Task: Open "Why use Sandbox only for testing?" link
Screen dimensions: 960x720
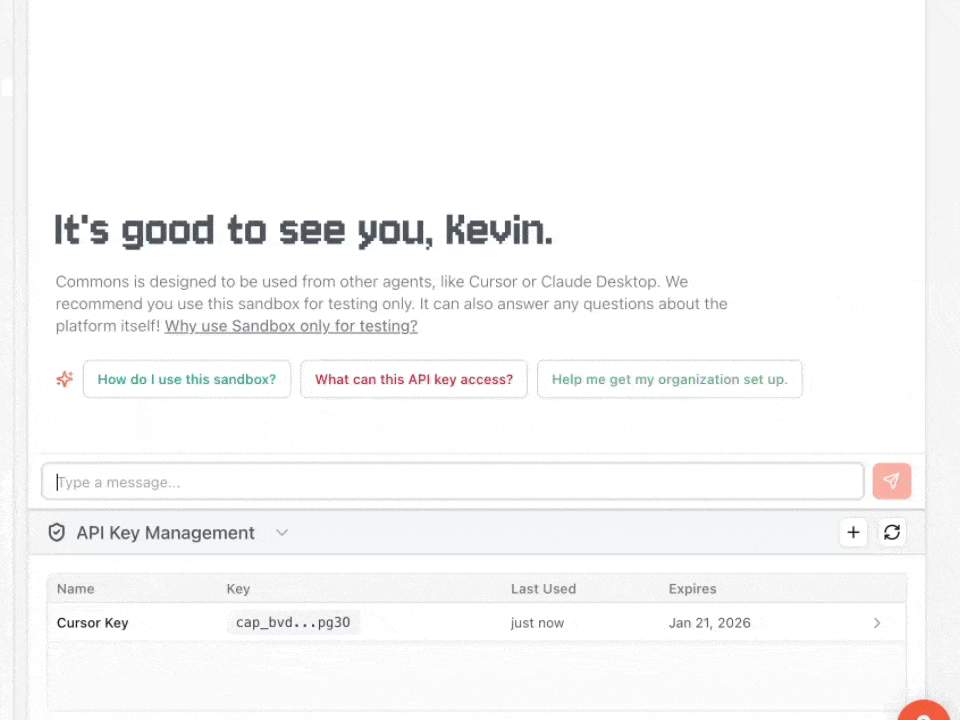Action: pos(291,326)
